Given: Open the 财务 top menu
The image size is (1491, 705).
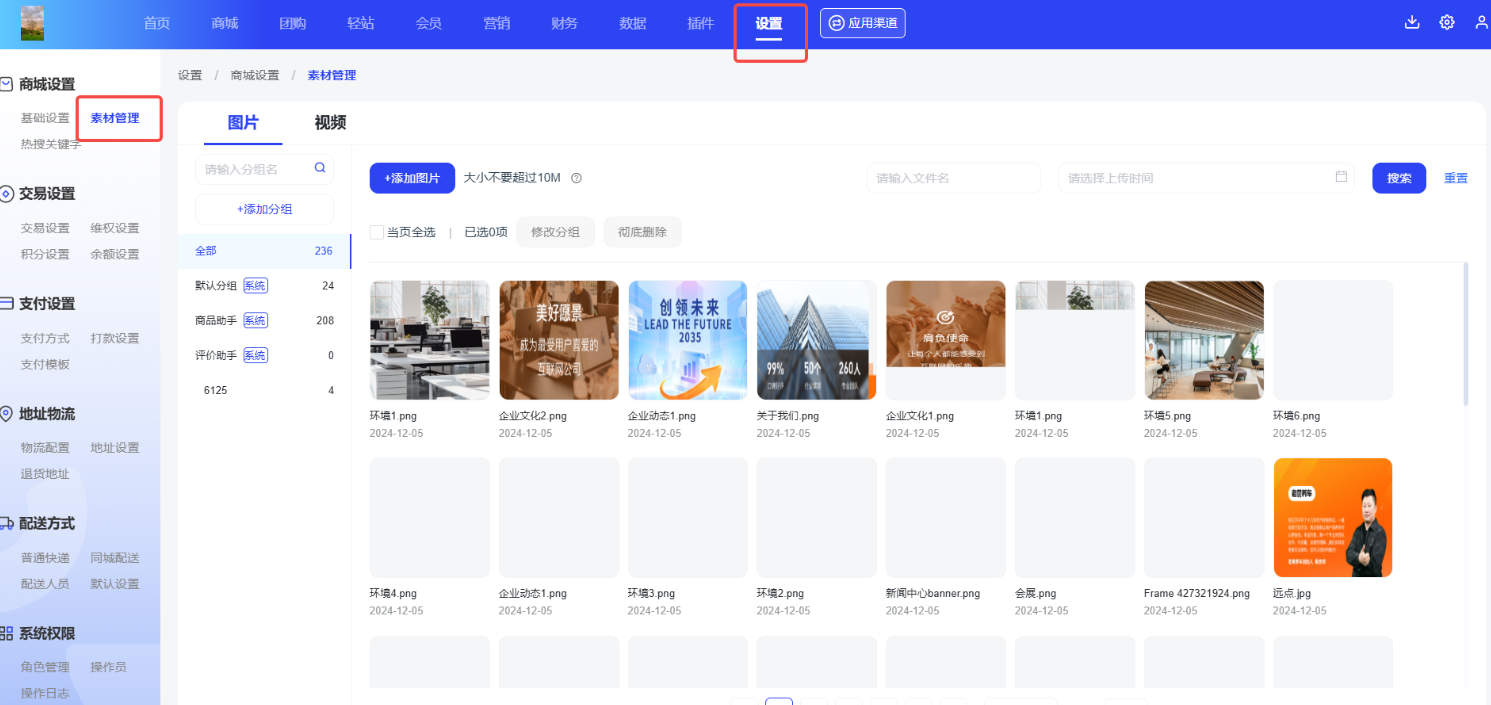Looking at the screenshot, I should [564, 23].
